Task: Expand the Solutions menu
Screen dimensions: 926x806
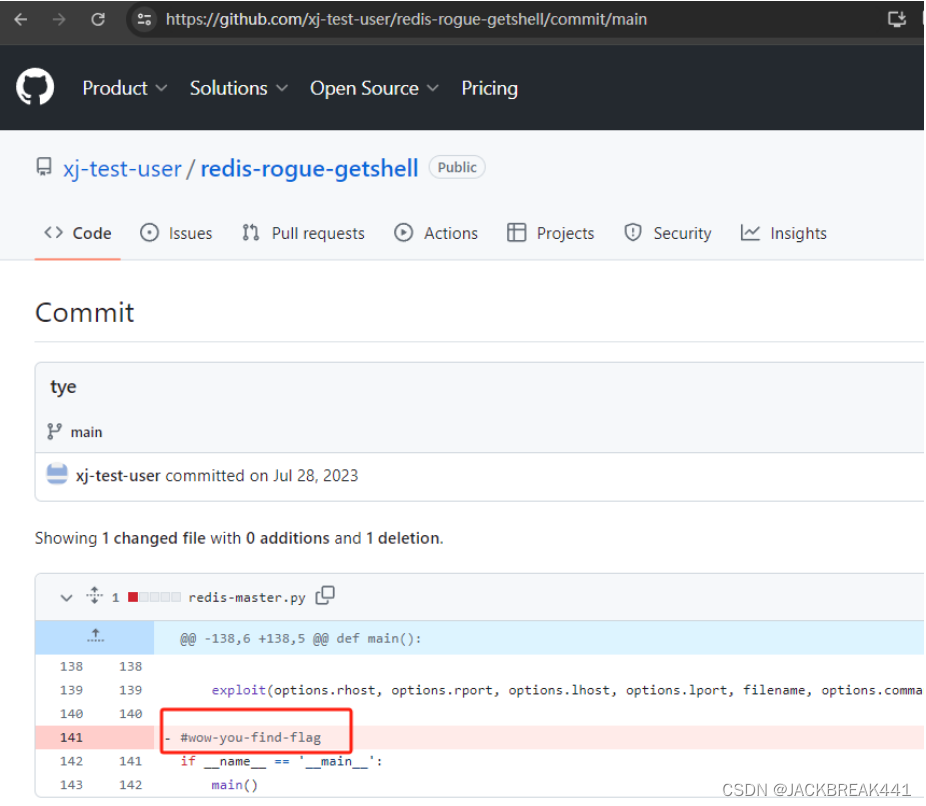Action: 239,88
